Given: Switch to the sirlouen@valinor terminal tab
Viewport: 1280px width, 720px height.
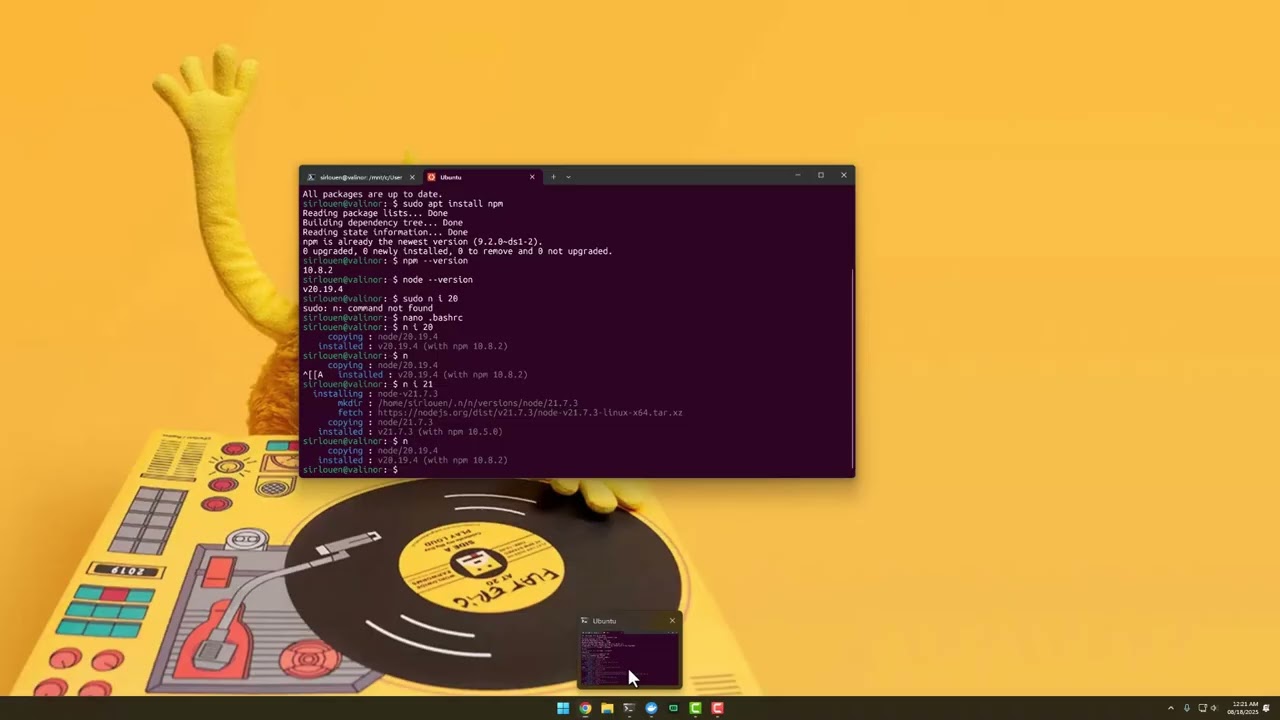Looking at the screenshot, I should pyautogui.click(x=360, y=177).
